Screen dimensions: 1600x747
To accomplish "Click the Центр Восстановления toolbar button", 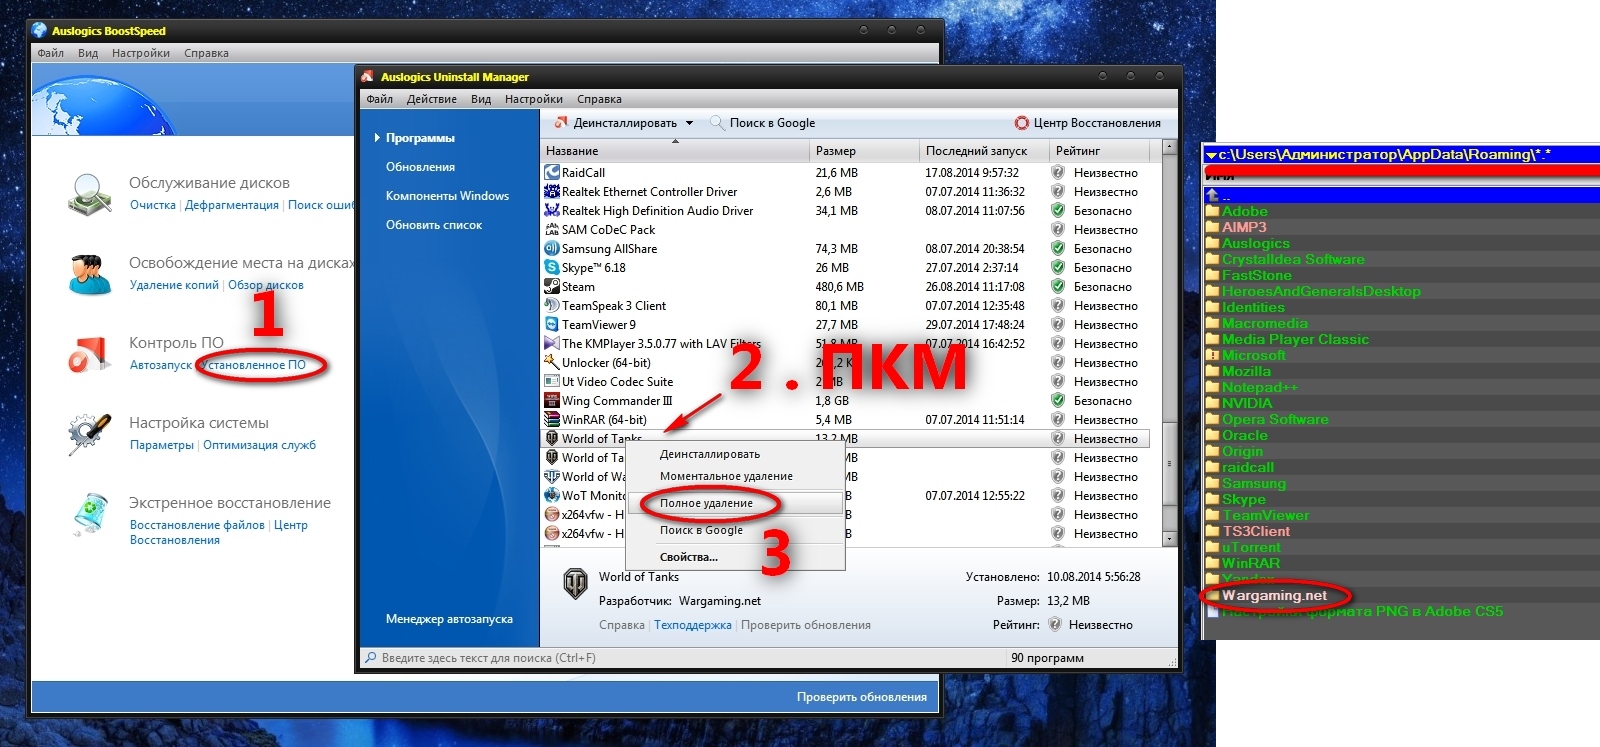I will coord(1088,123).
